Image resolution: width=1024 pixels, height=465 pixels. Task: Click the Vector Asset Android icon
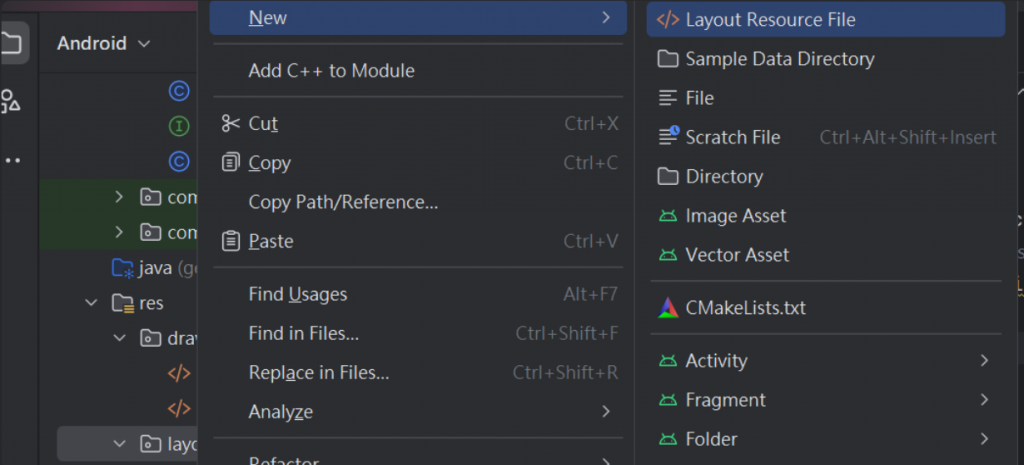[x=667, y=255]
